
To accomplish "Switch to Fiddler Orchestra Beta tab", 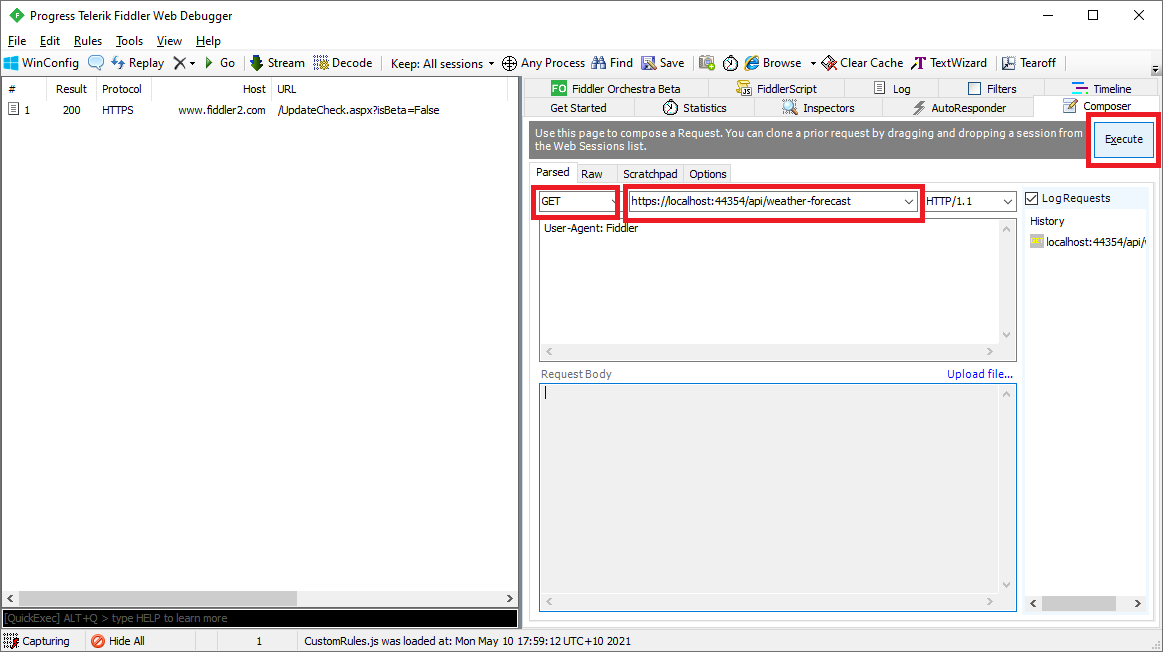I will click(616, 88).
